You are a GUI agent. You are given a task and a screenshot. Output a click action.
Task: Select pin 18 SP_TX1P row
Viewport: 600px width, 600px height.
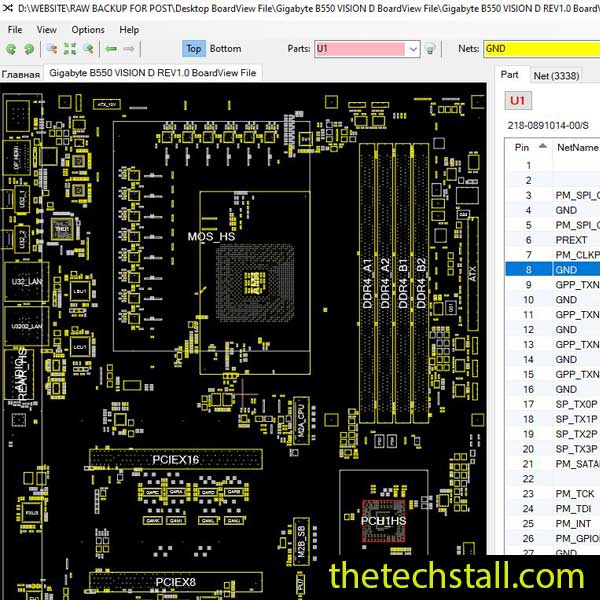click(x=553, y=419)
